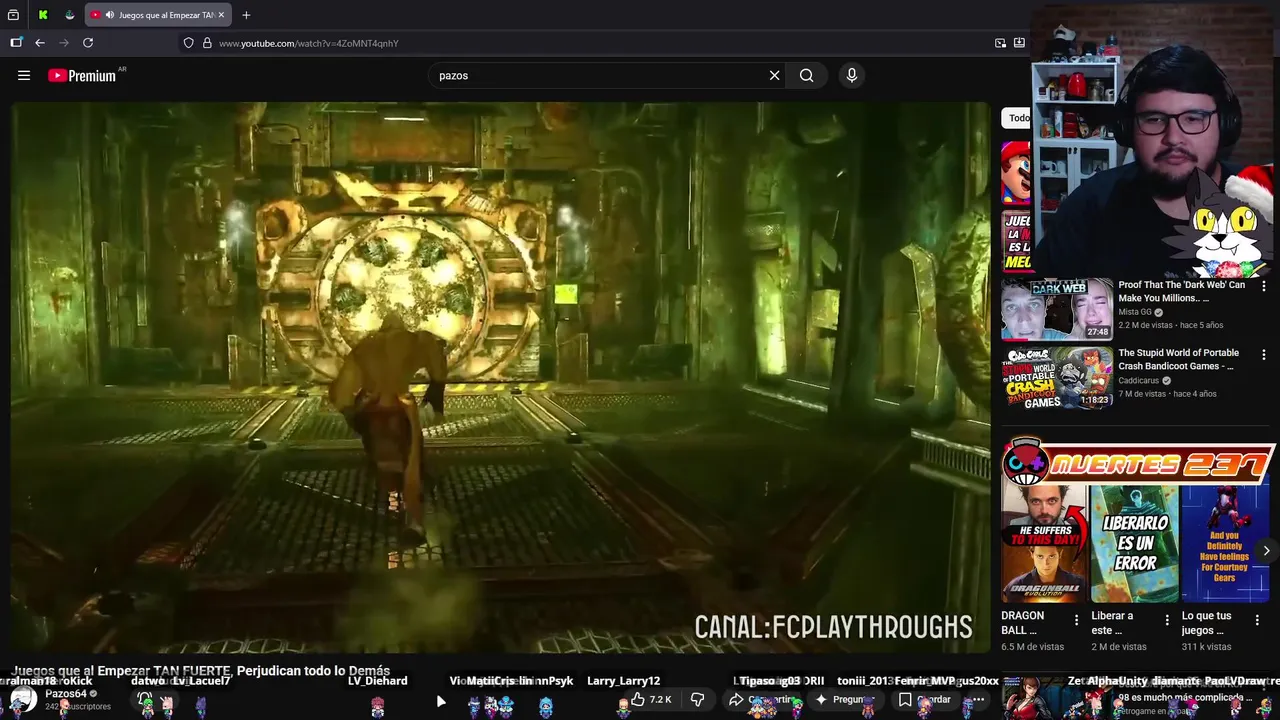The height and width of the screenshot is (720, 1280).
Task: Go forward with browser forward arrow
Action: click(x=64, y=43)
